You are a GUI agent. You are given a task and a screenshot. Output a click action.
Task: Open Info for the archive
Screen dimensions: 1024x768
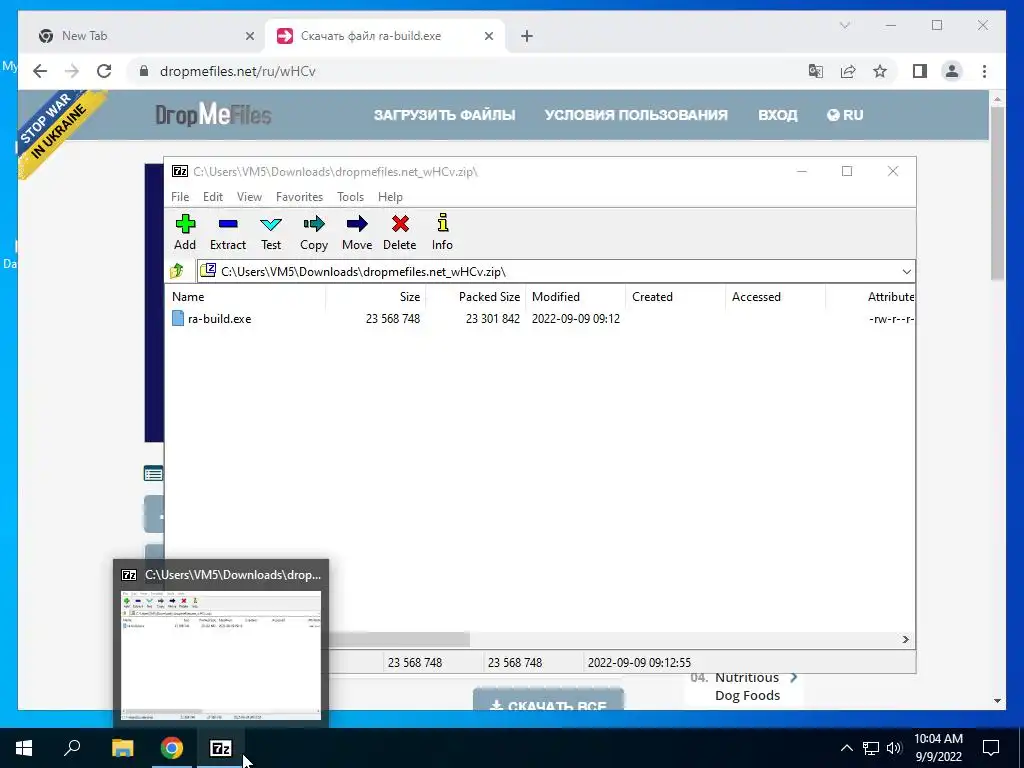tap(442, 232)
